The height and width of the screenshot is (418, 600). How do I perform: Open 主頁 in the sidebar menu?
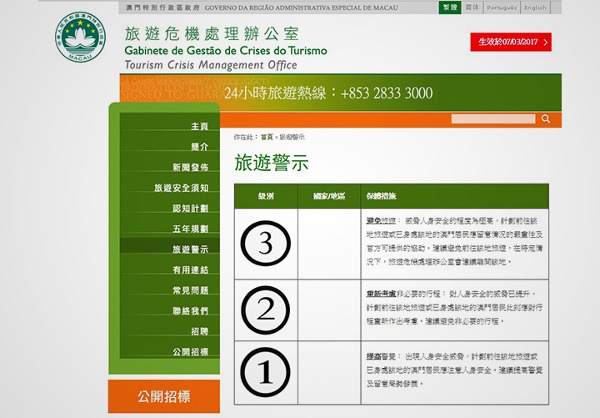(200, 126)
